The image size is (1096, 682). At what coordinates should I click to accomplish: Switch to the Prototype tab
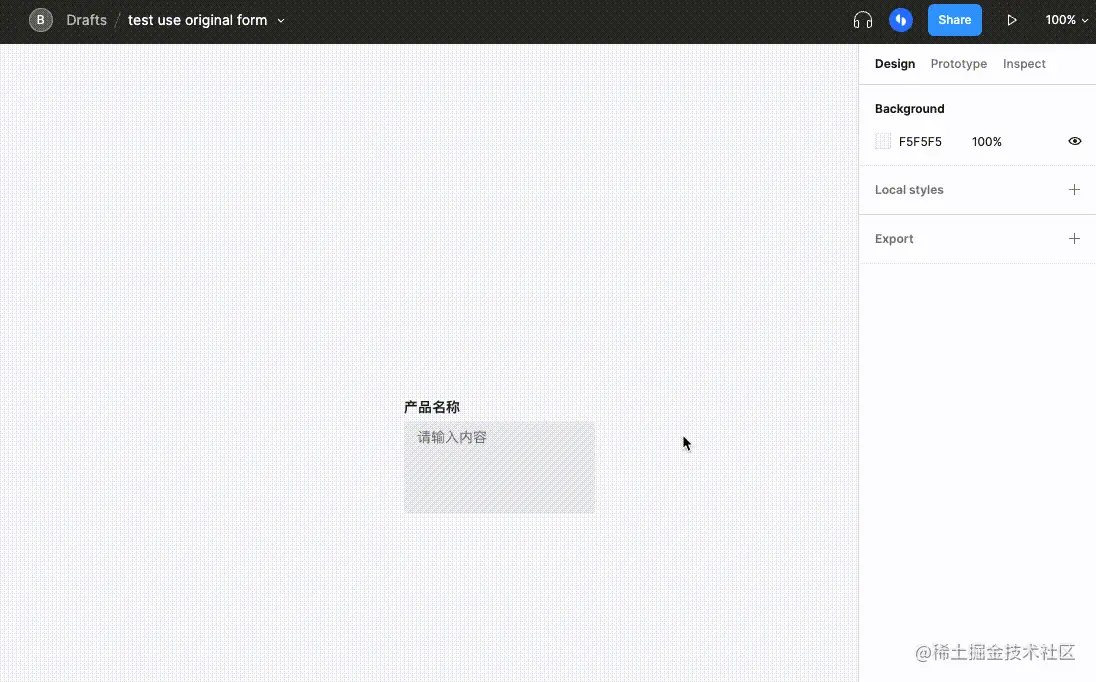(x=958, y=64)
